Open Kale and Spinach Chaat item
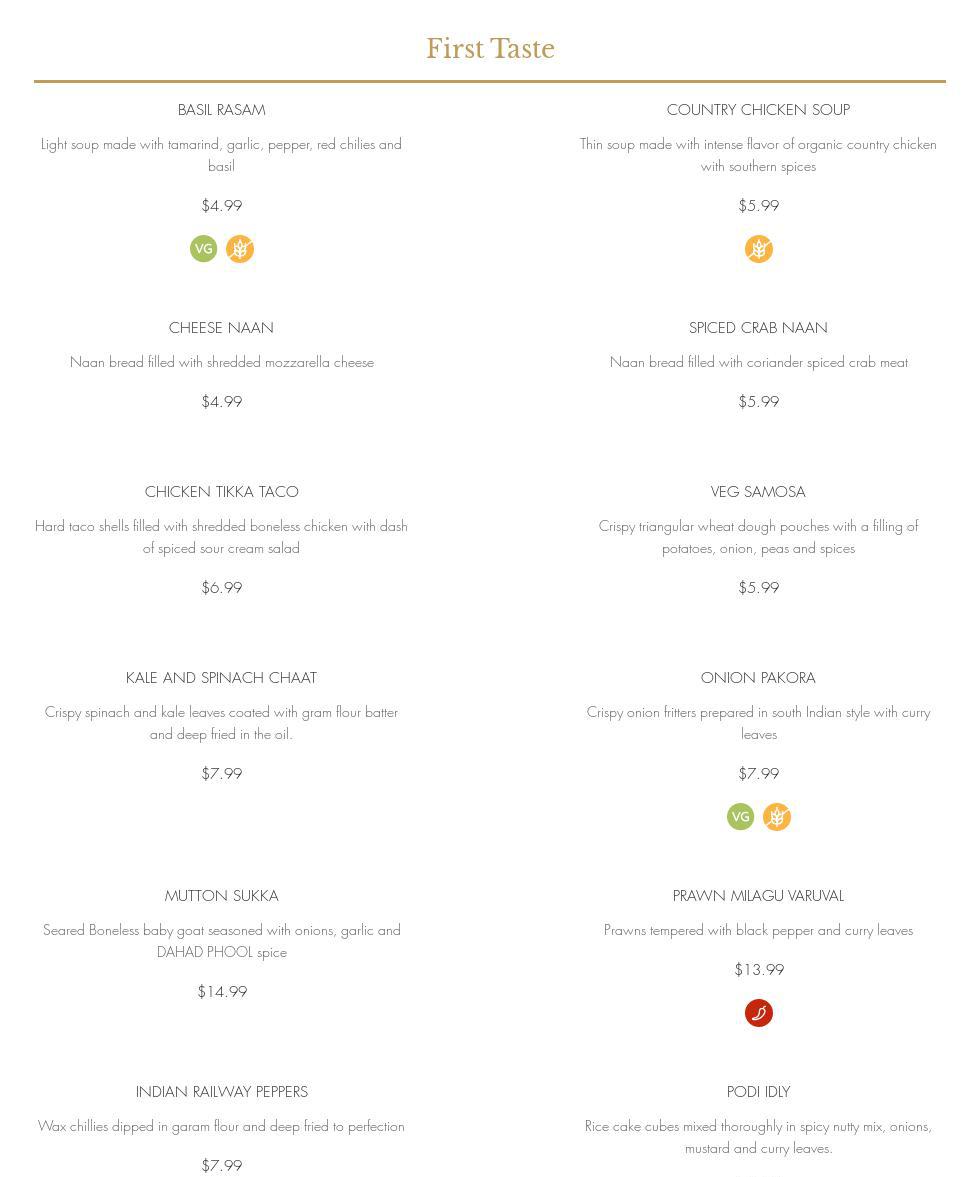The height and width of the screenshot is (1177, 965). [x=221, y=678]
